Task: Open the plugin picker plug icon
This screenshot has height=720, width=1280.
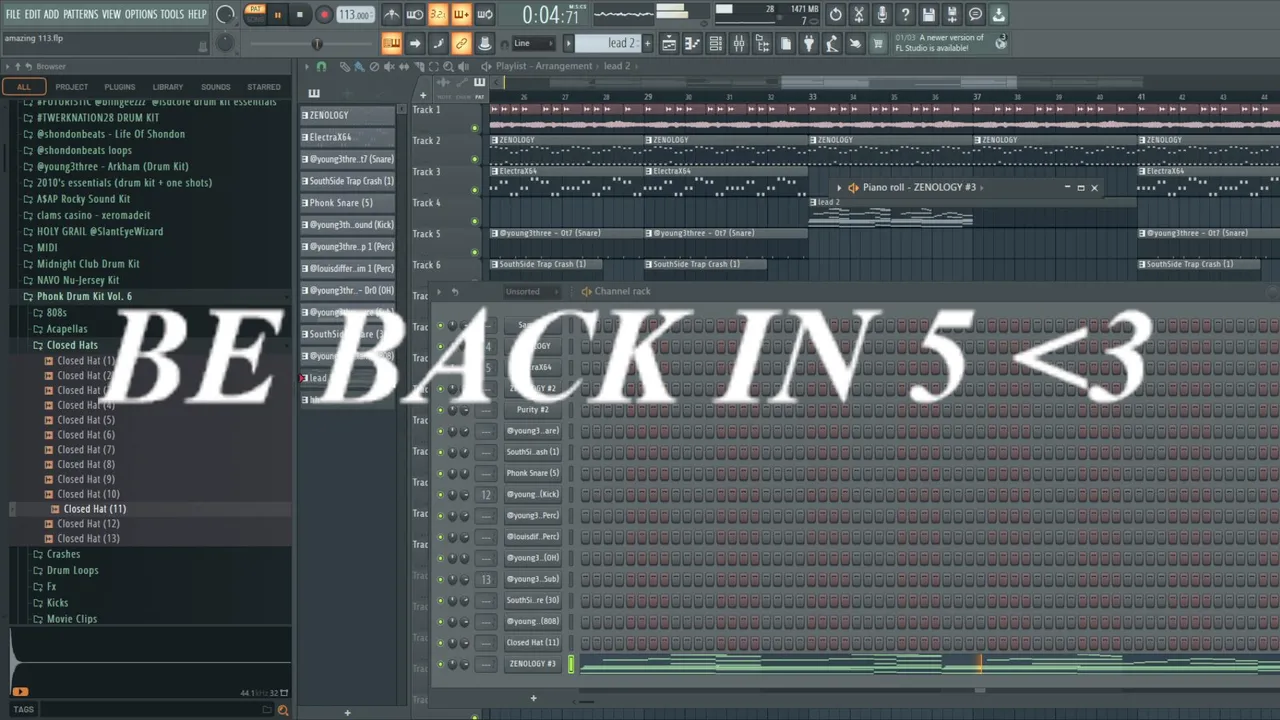Action: pos(809,43)
